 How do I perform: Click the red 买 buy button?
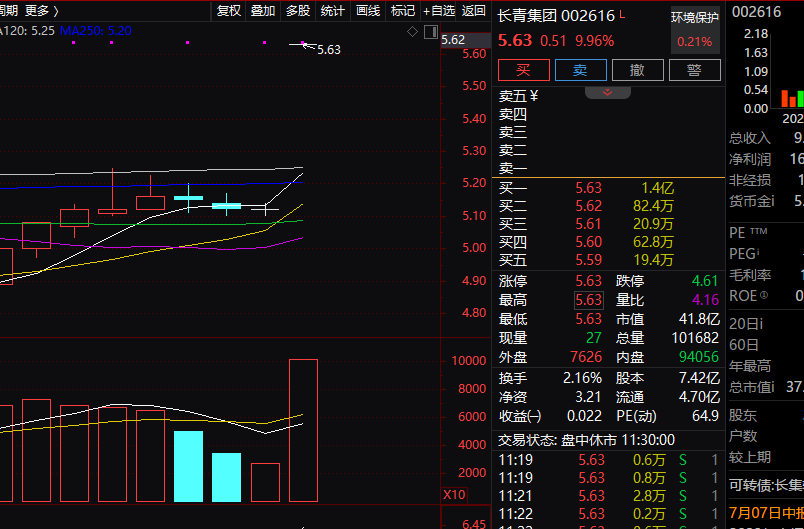[524, 70]
